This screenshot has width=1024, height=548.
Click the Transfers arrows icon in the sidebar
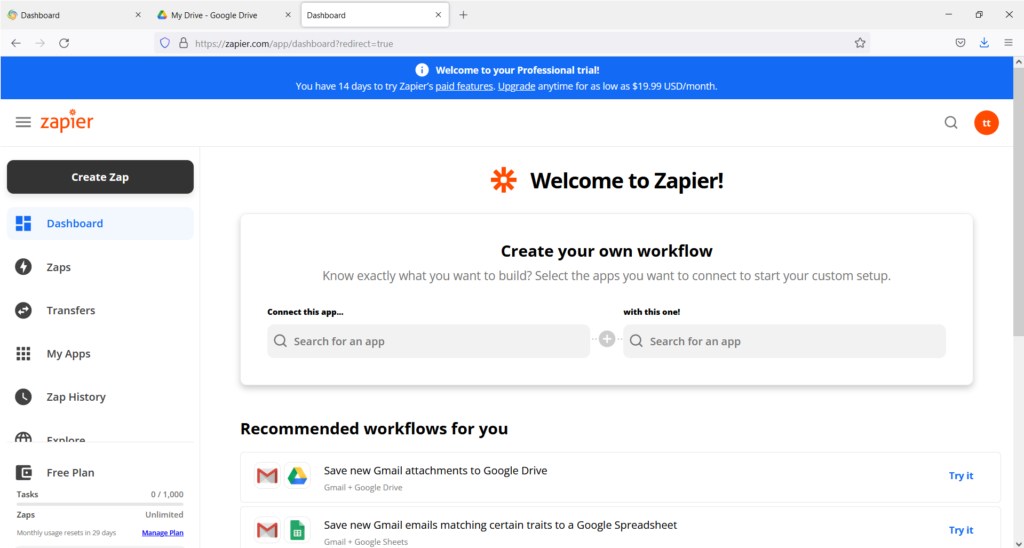(x=24, y=310)
